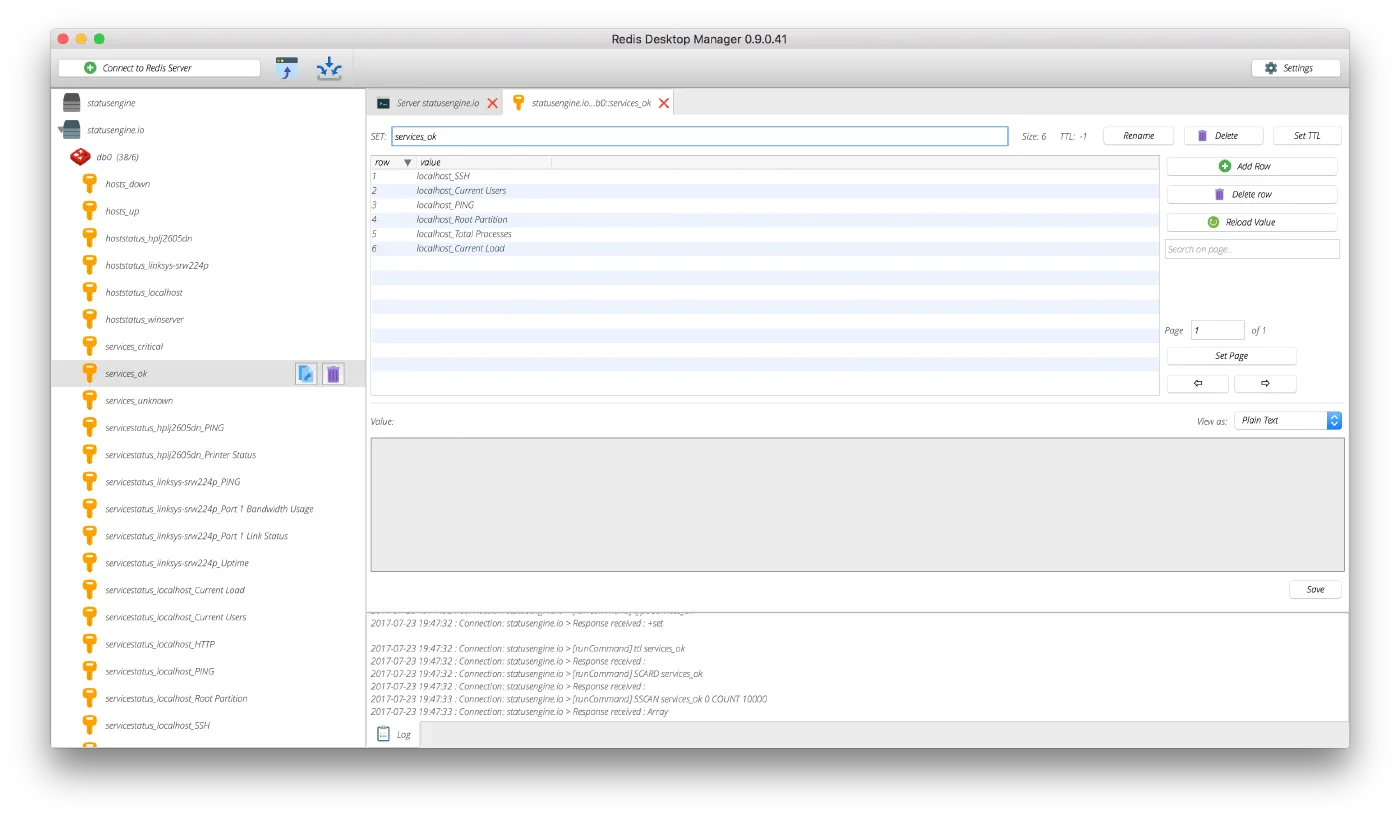Close the Server statusengine.io tab
This screenshot has height=820, width=1400.
click(x=492, y=103)
